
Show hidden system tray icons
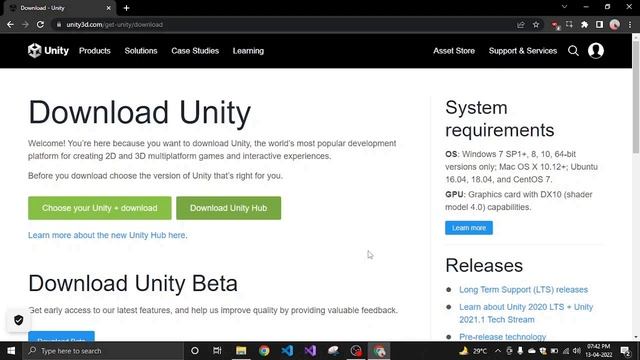coord(498,351)
